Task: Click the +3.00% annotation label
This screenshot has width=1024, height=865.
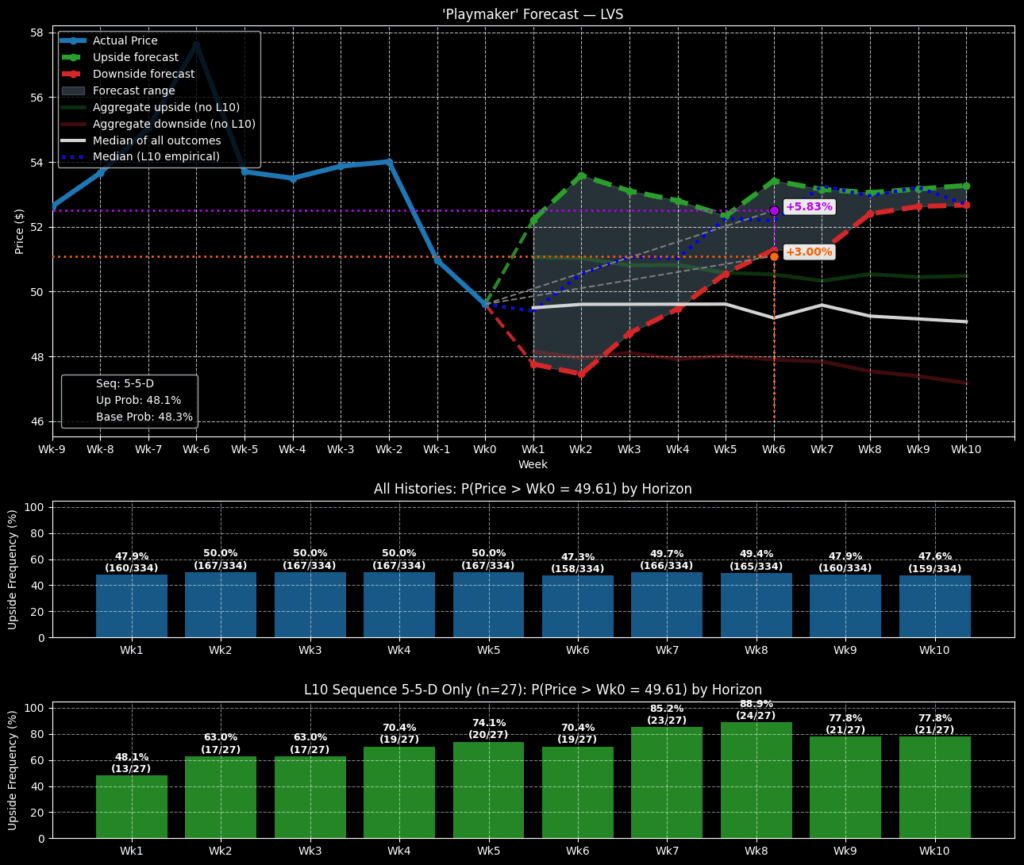Action: click(808, 252)
